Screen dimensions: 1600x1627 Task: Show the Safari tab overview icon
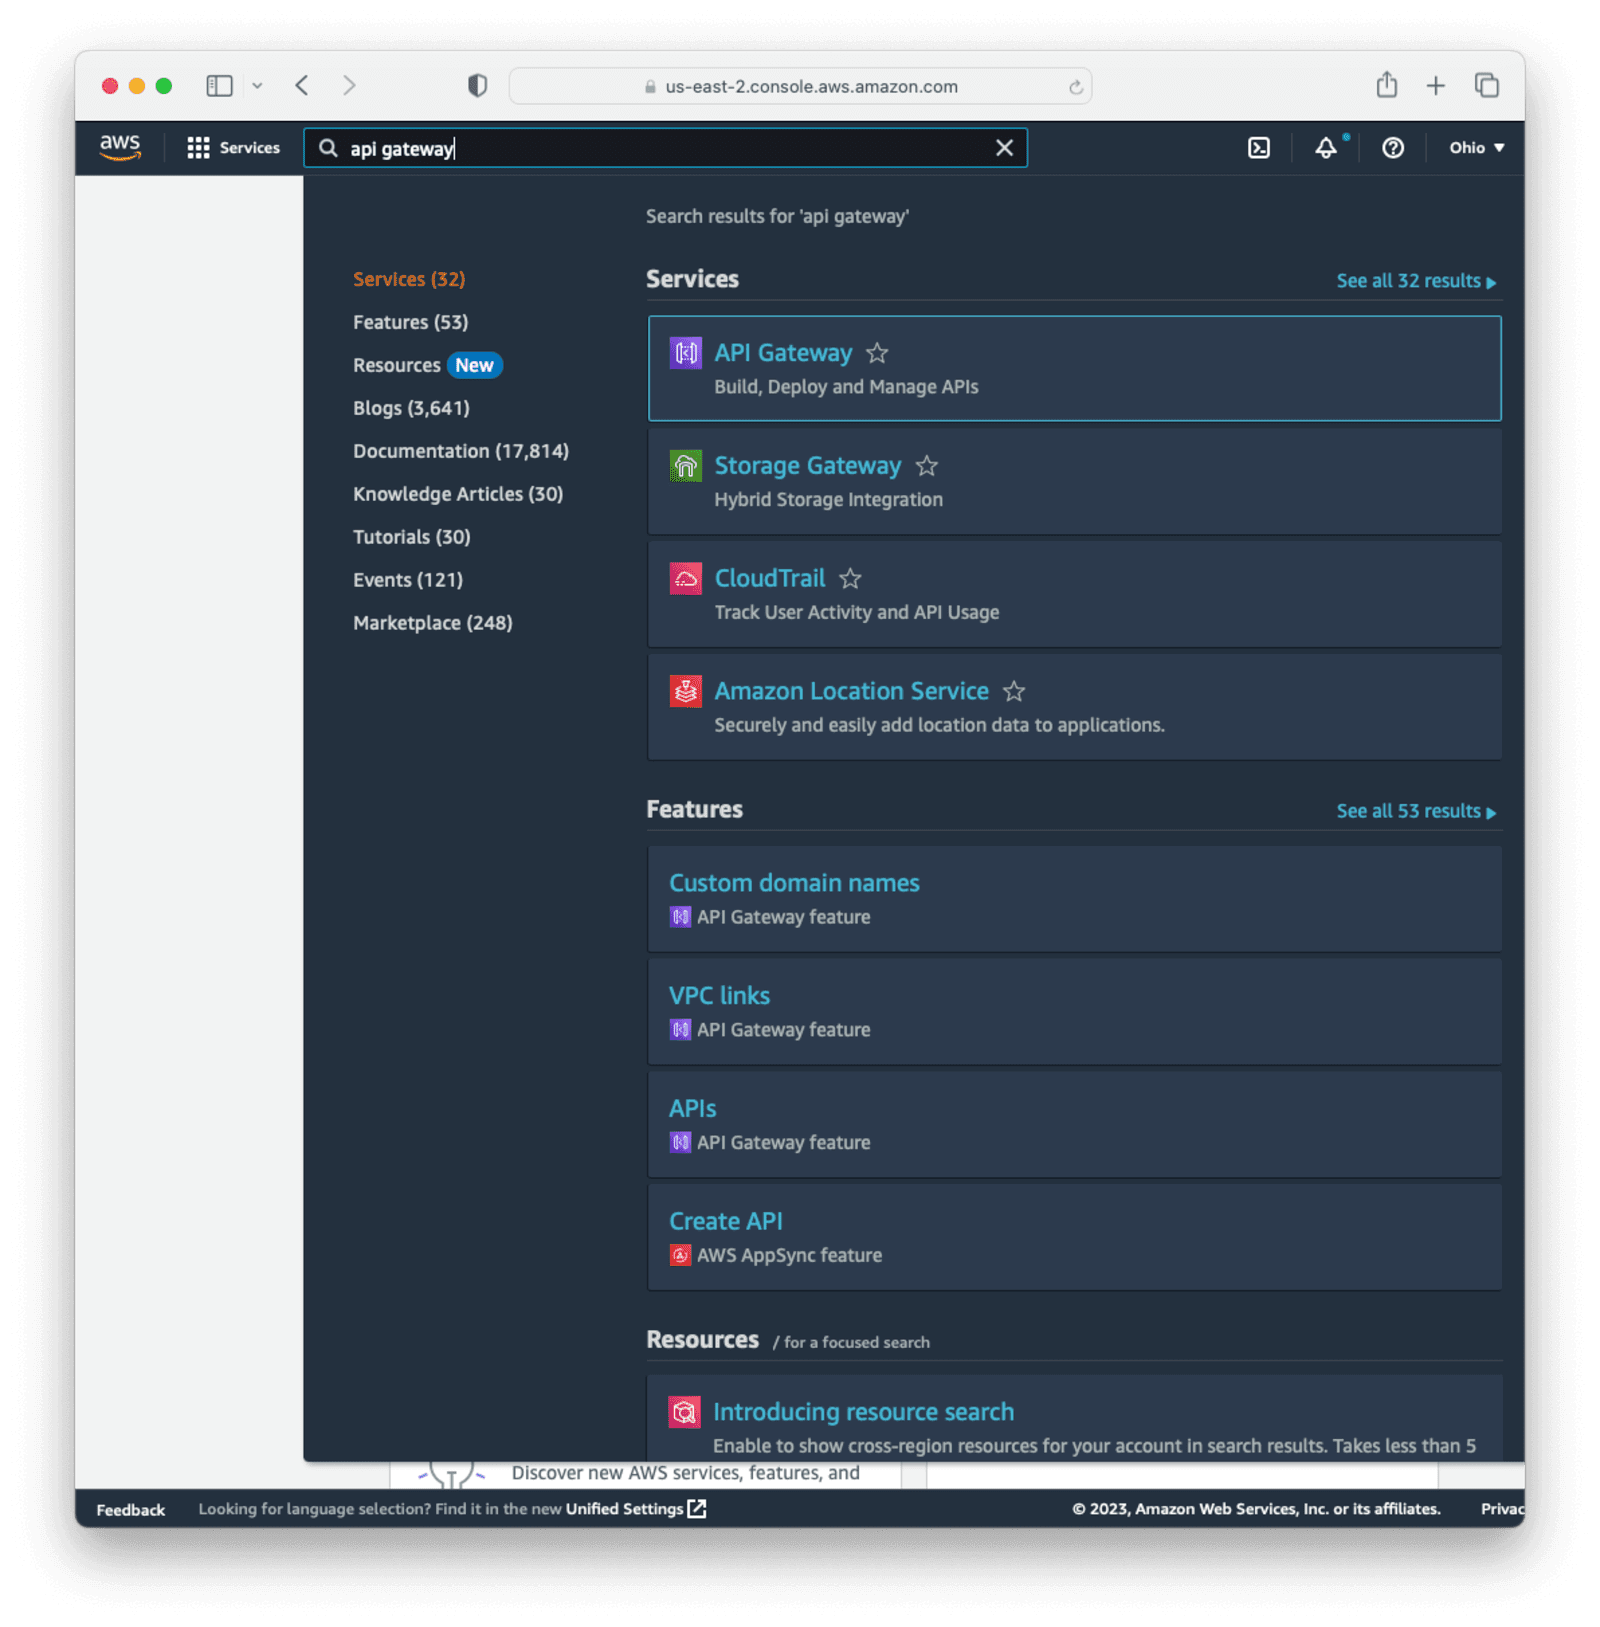coord(1487,85)
